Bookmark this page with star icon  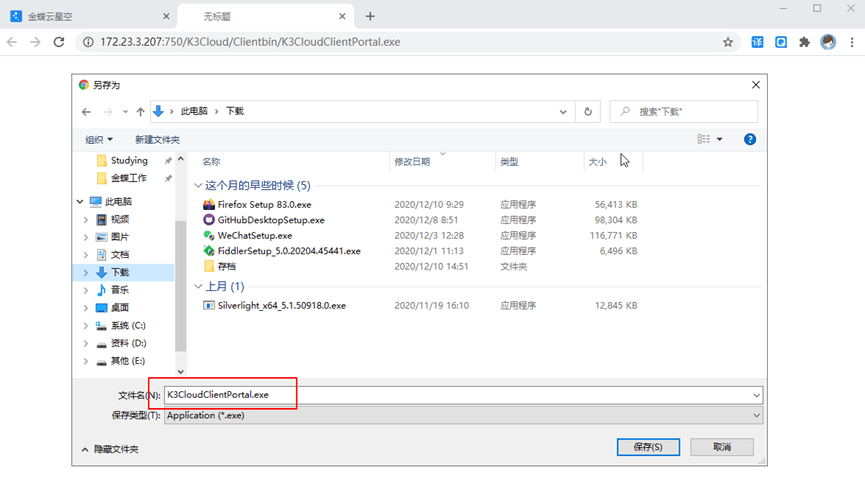pyautogui.click(x=729, y=42)
